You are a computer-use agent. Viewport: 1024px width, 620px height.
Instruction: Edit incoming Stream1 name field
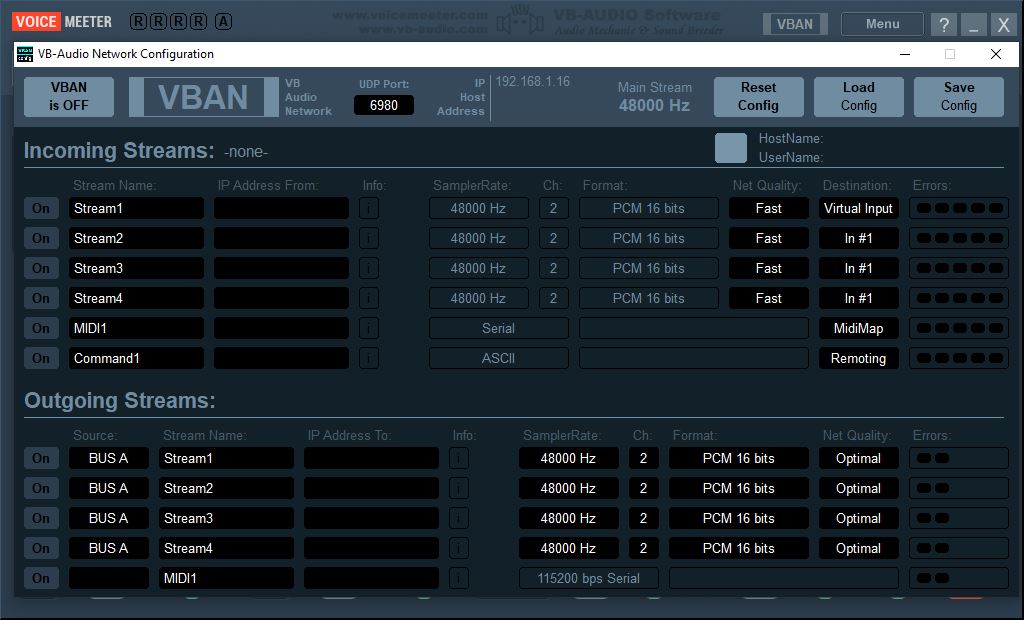point(136,208)
